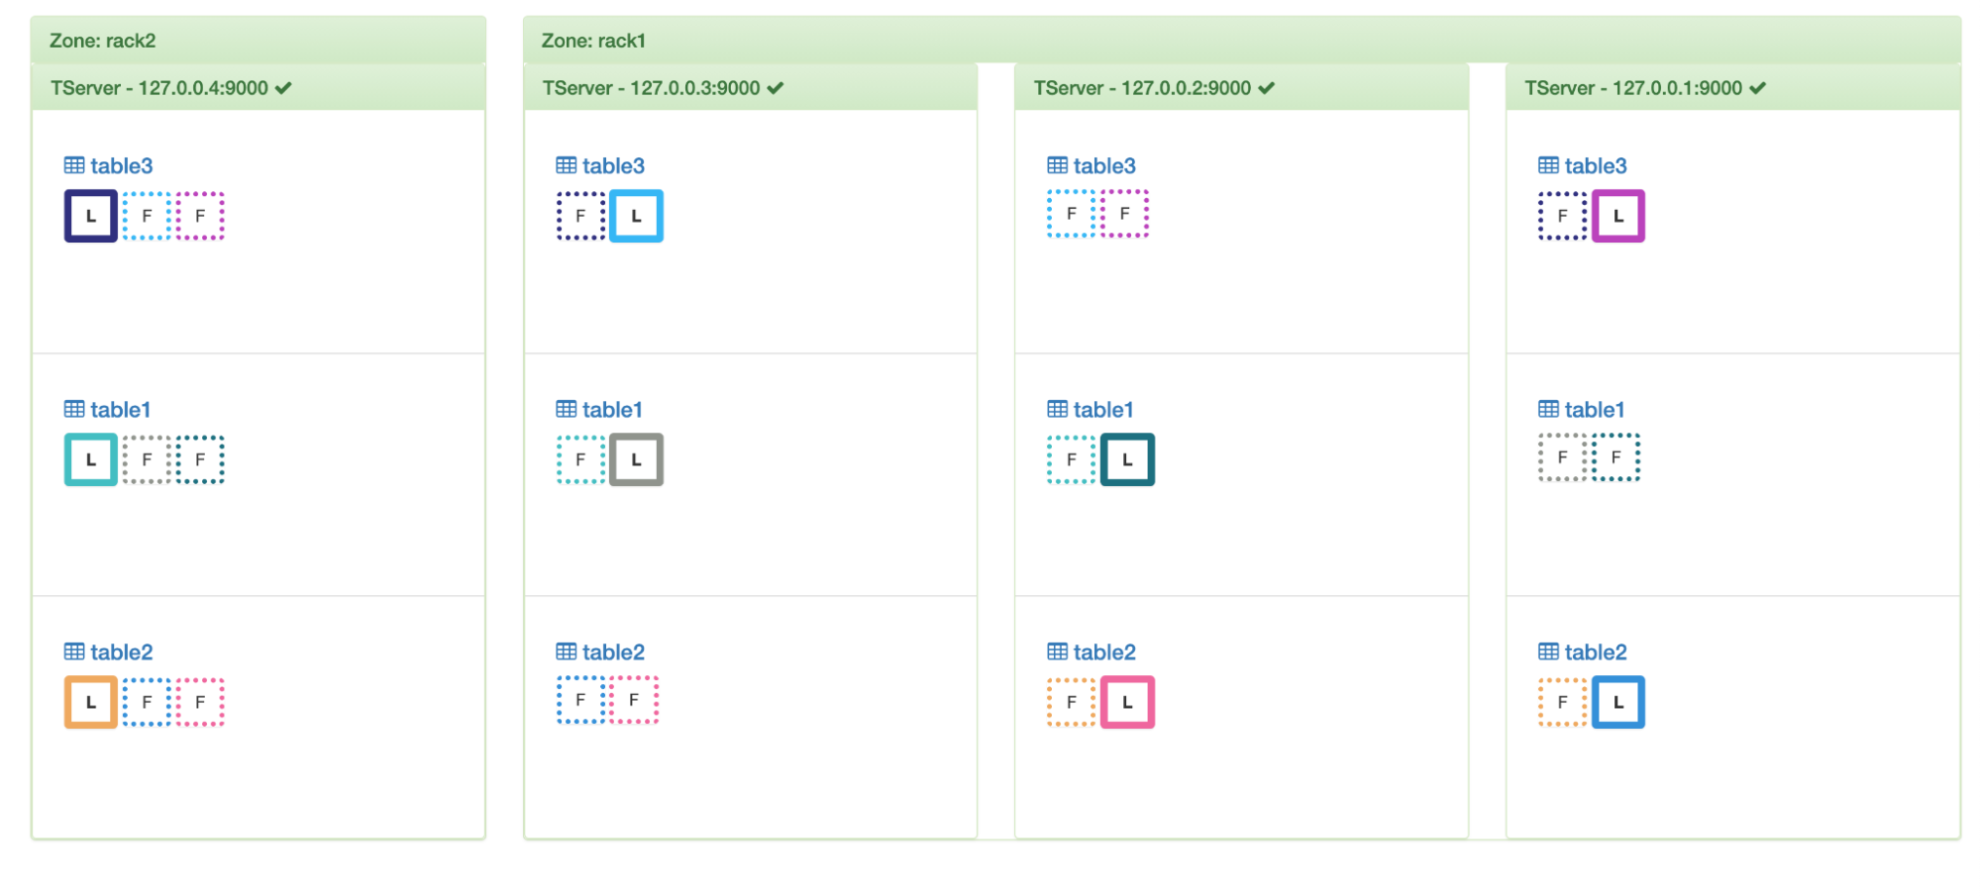1980x896 pixels.
Task: Click the magenta leader tablet for table3 on 127.0.0.1
Action: (x=1620, y=215)
